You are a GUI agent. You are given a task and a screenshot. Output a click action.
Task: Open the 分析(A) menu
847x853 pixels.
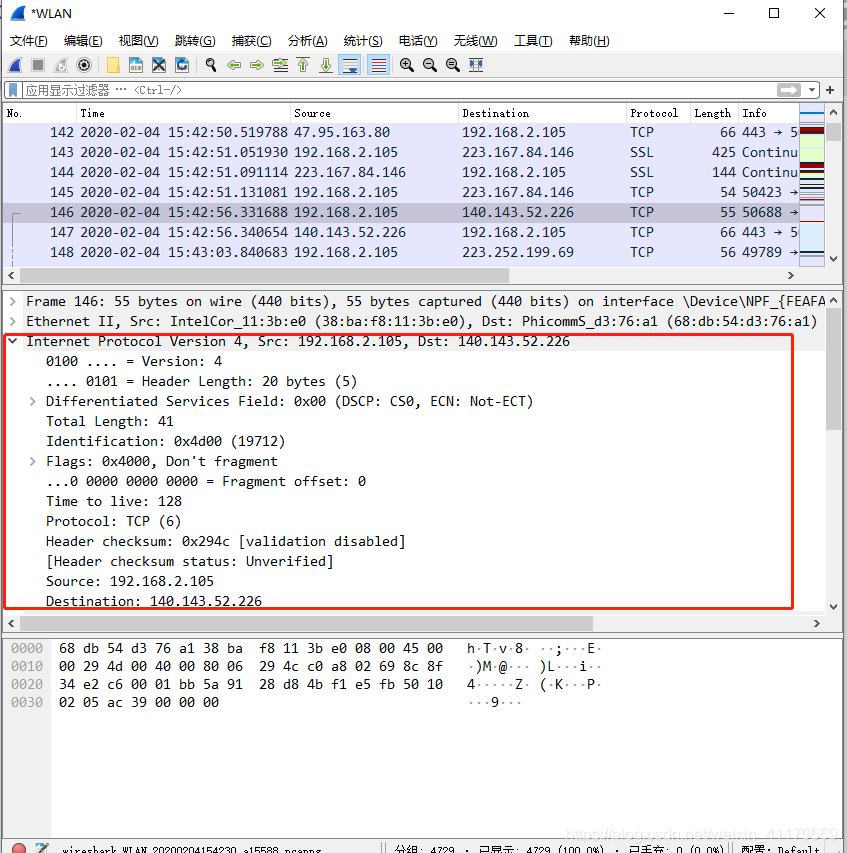(x=307, y=41)
